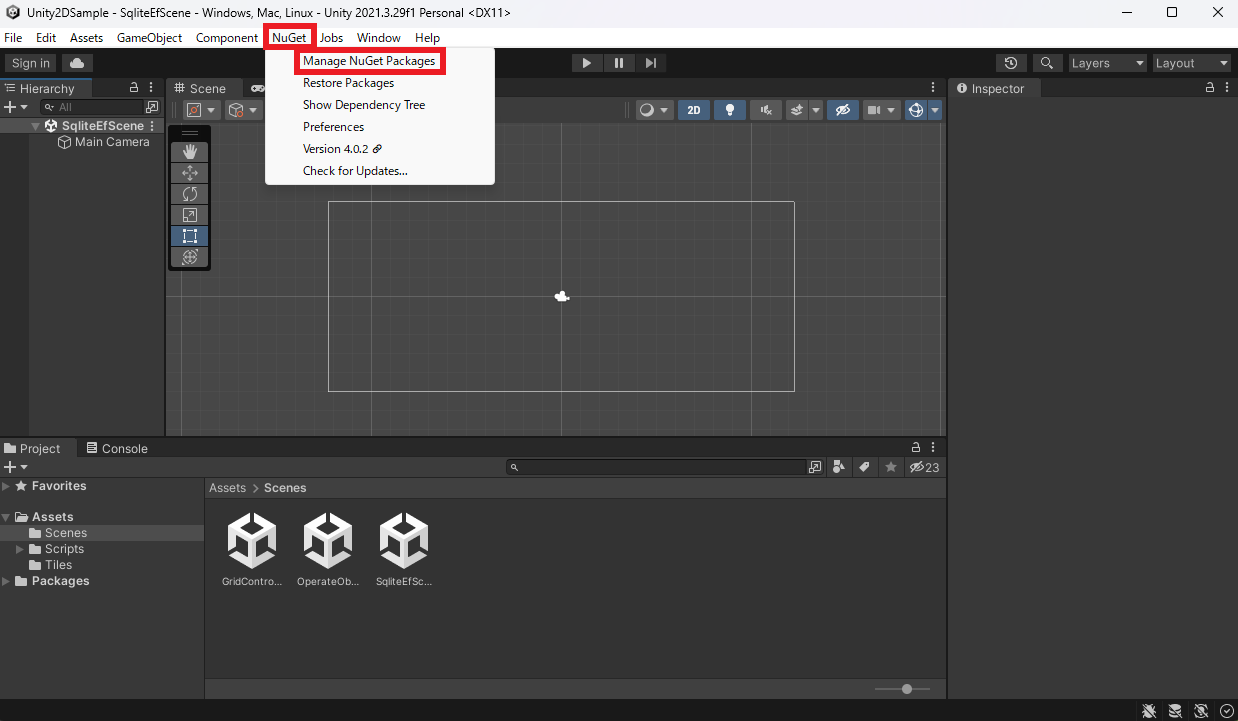Click the global search magnifier icon
The height and width of the screenshot is (721, 1238).
(x=1047, y=63)
